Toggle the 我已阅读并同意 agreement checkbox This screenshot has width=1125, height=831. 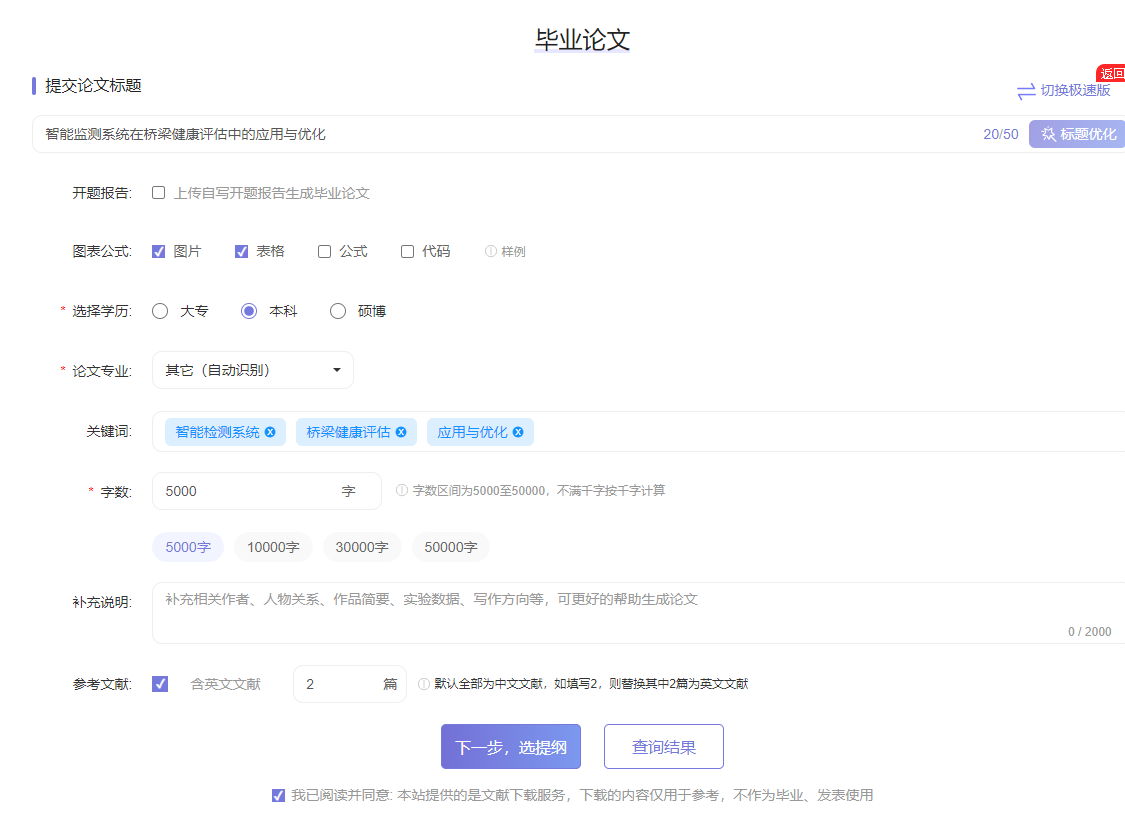coord(278,795)
